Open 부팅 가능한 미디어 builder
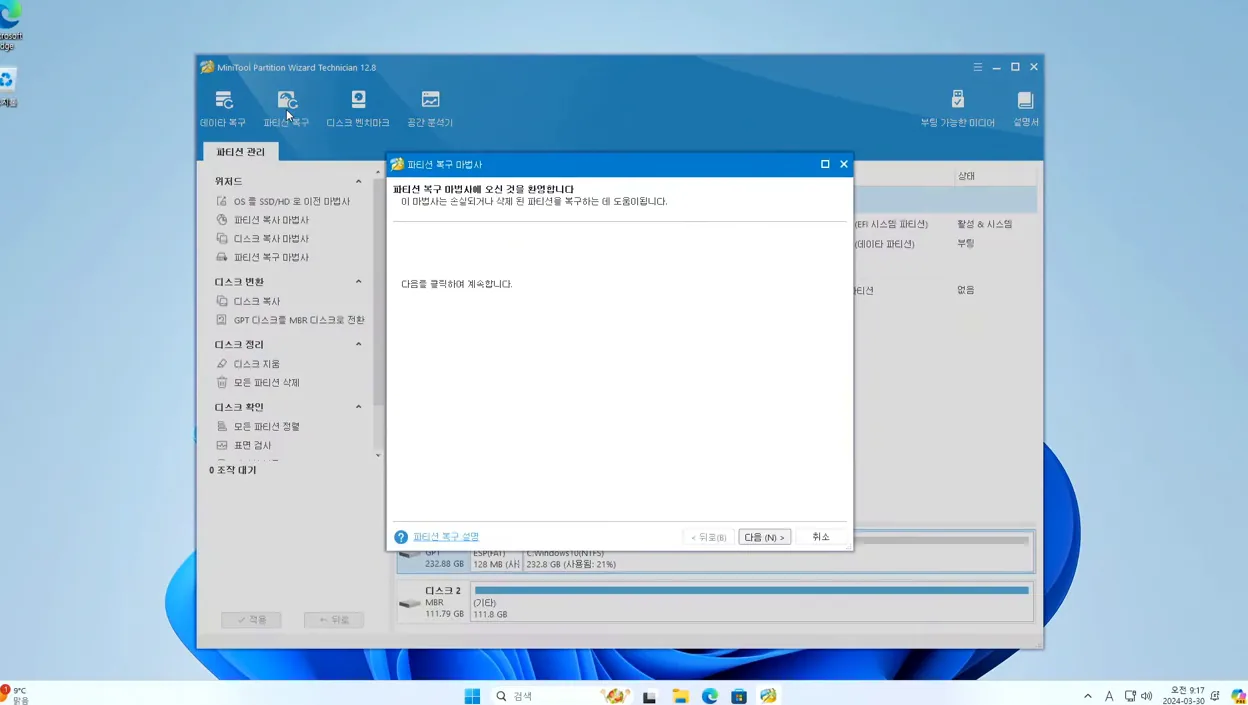 click(957, 108)
